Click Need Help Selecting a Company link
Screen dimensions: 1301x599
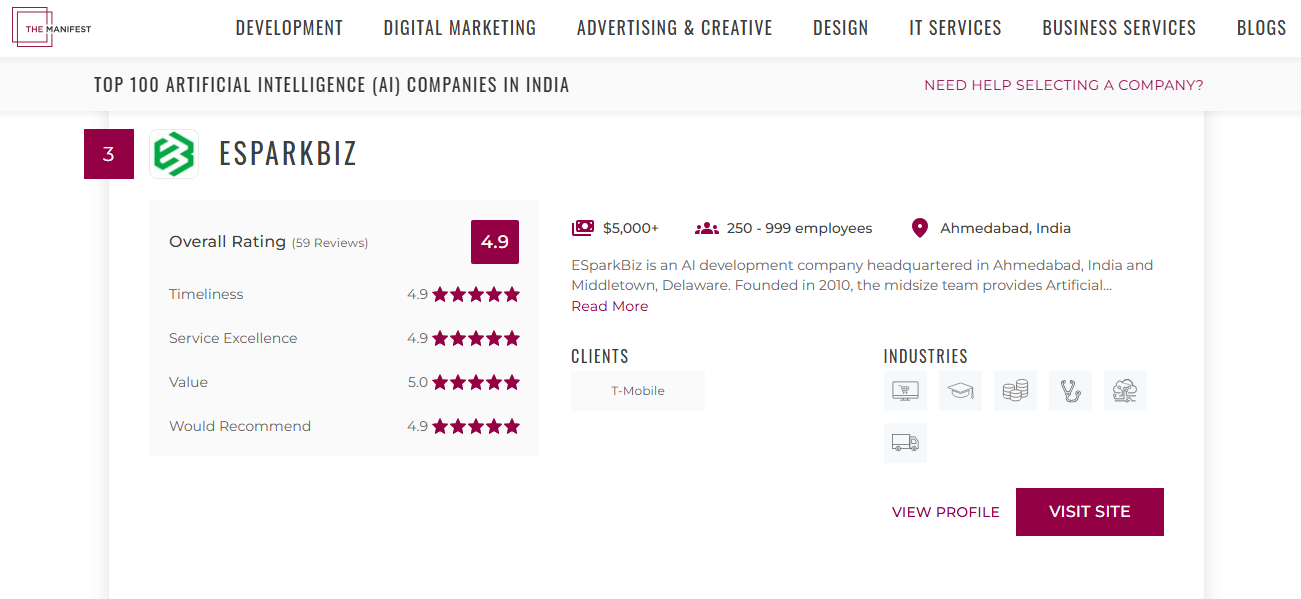point(1064,85)
